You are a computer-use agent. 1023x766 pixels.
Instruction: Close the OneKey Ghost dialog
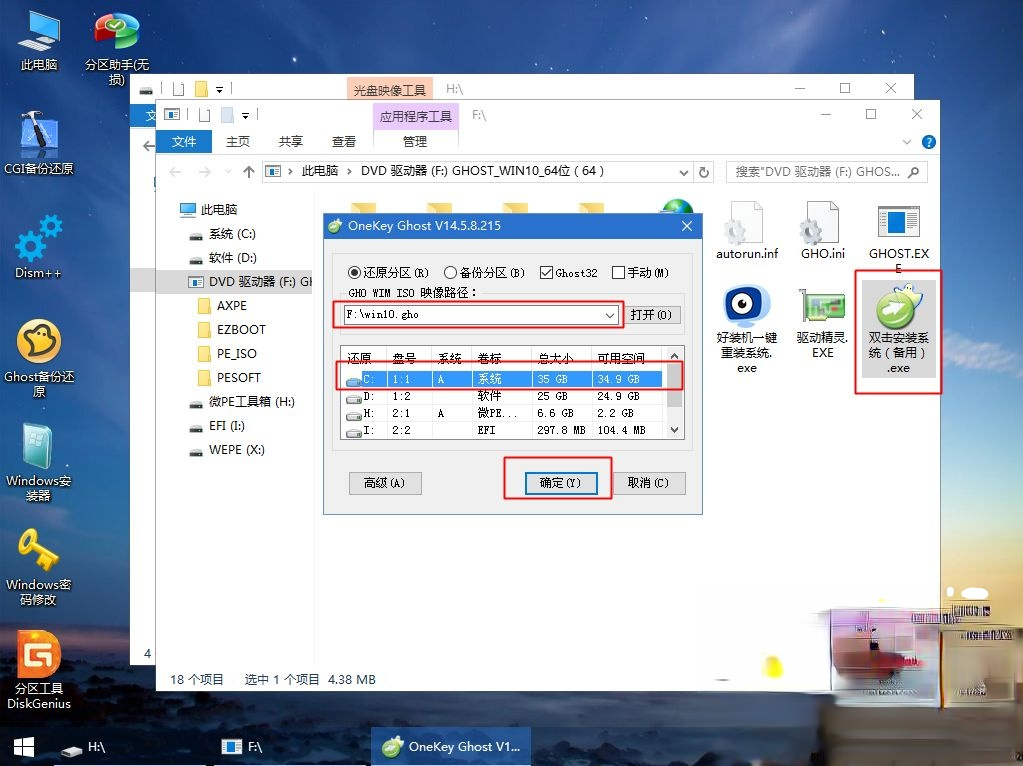[686, 226]
